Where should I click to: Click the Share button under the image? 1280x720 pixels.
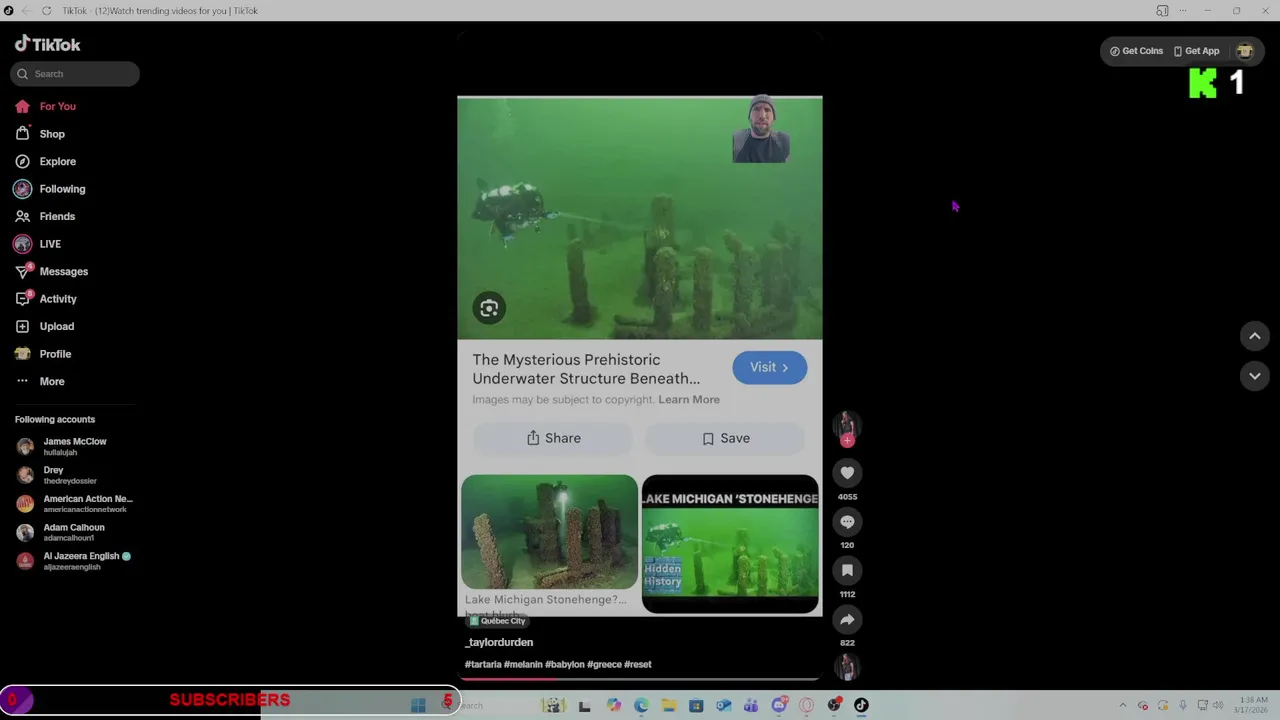553,438
